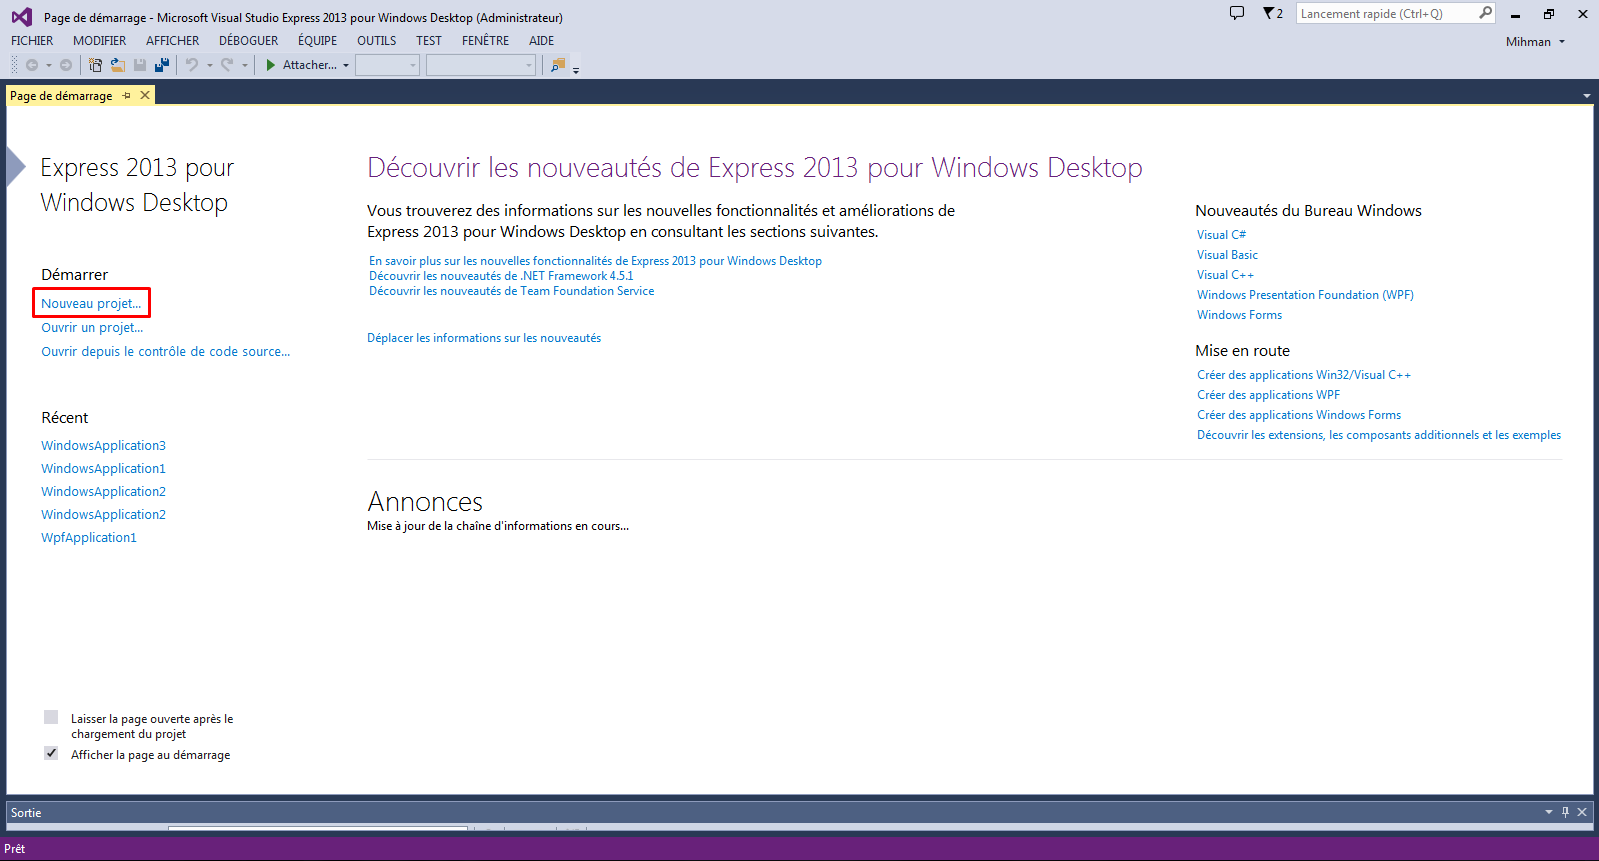
Task: Toggle 'Laisser la page ouverte après le chargement'
Action: (x=51, y=717)
